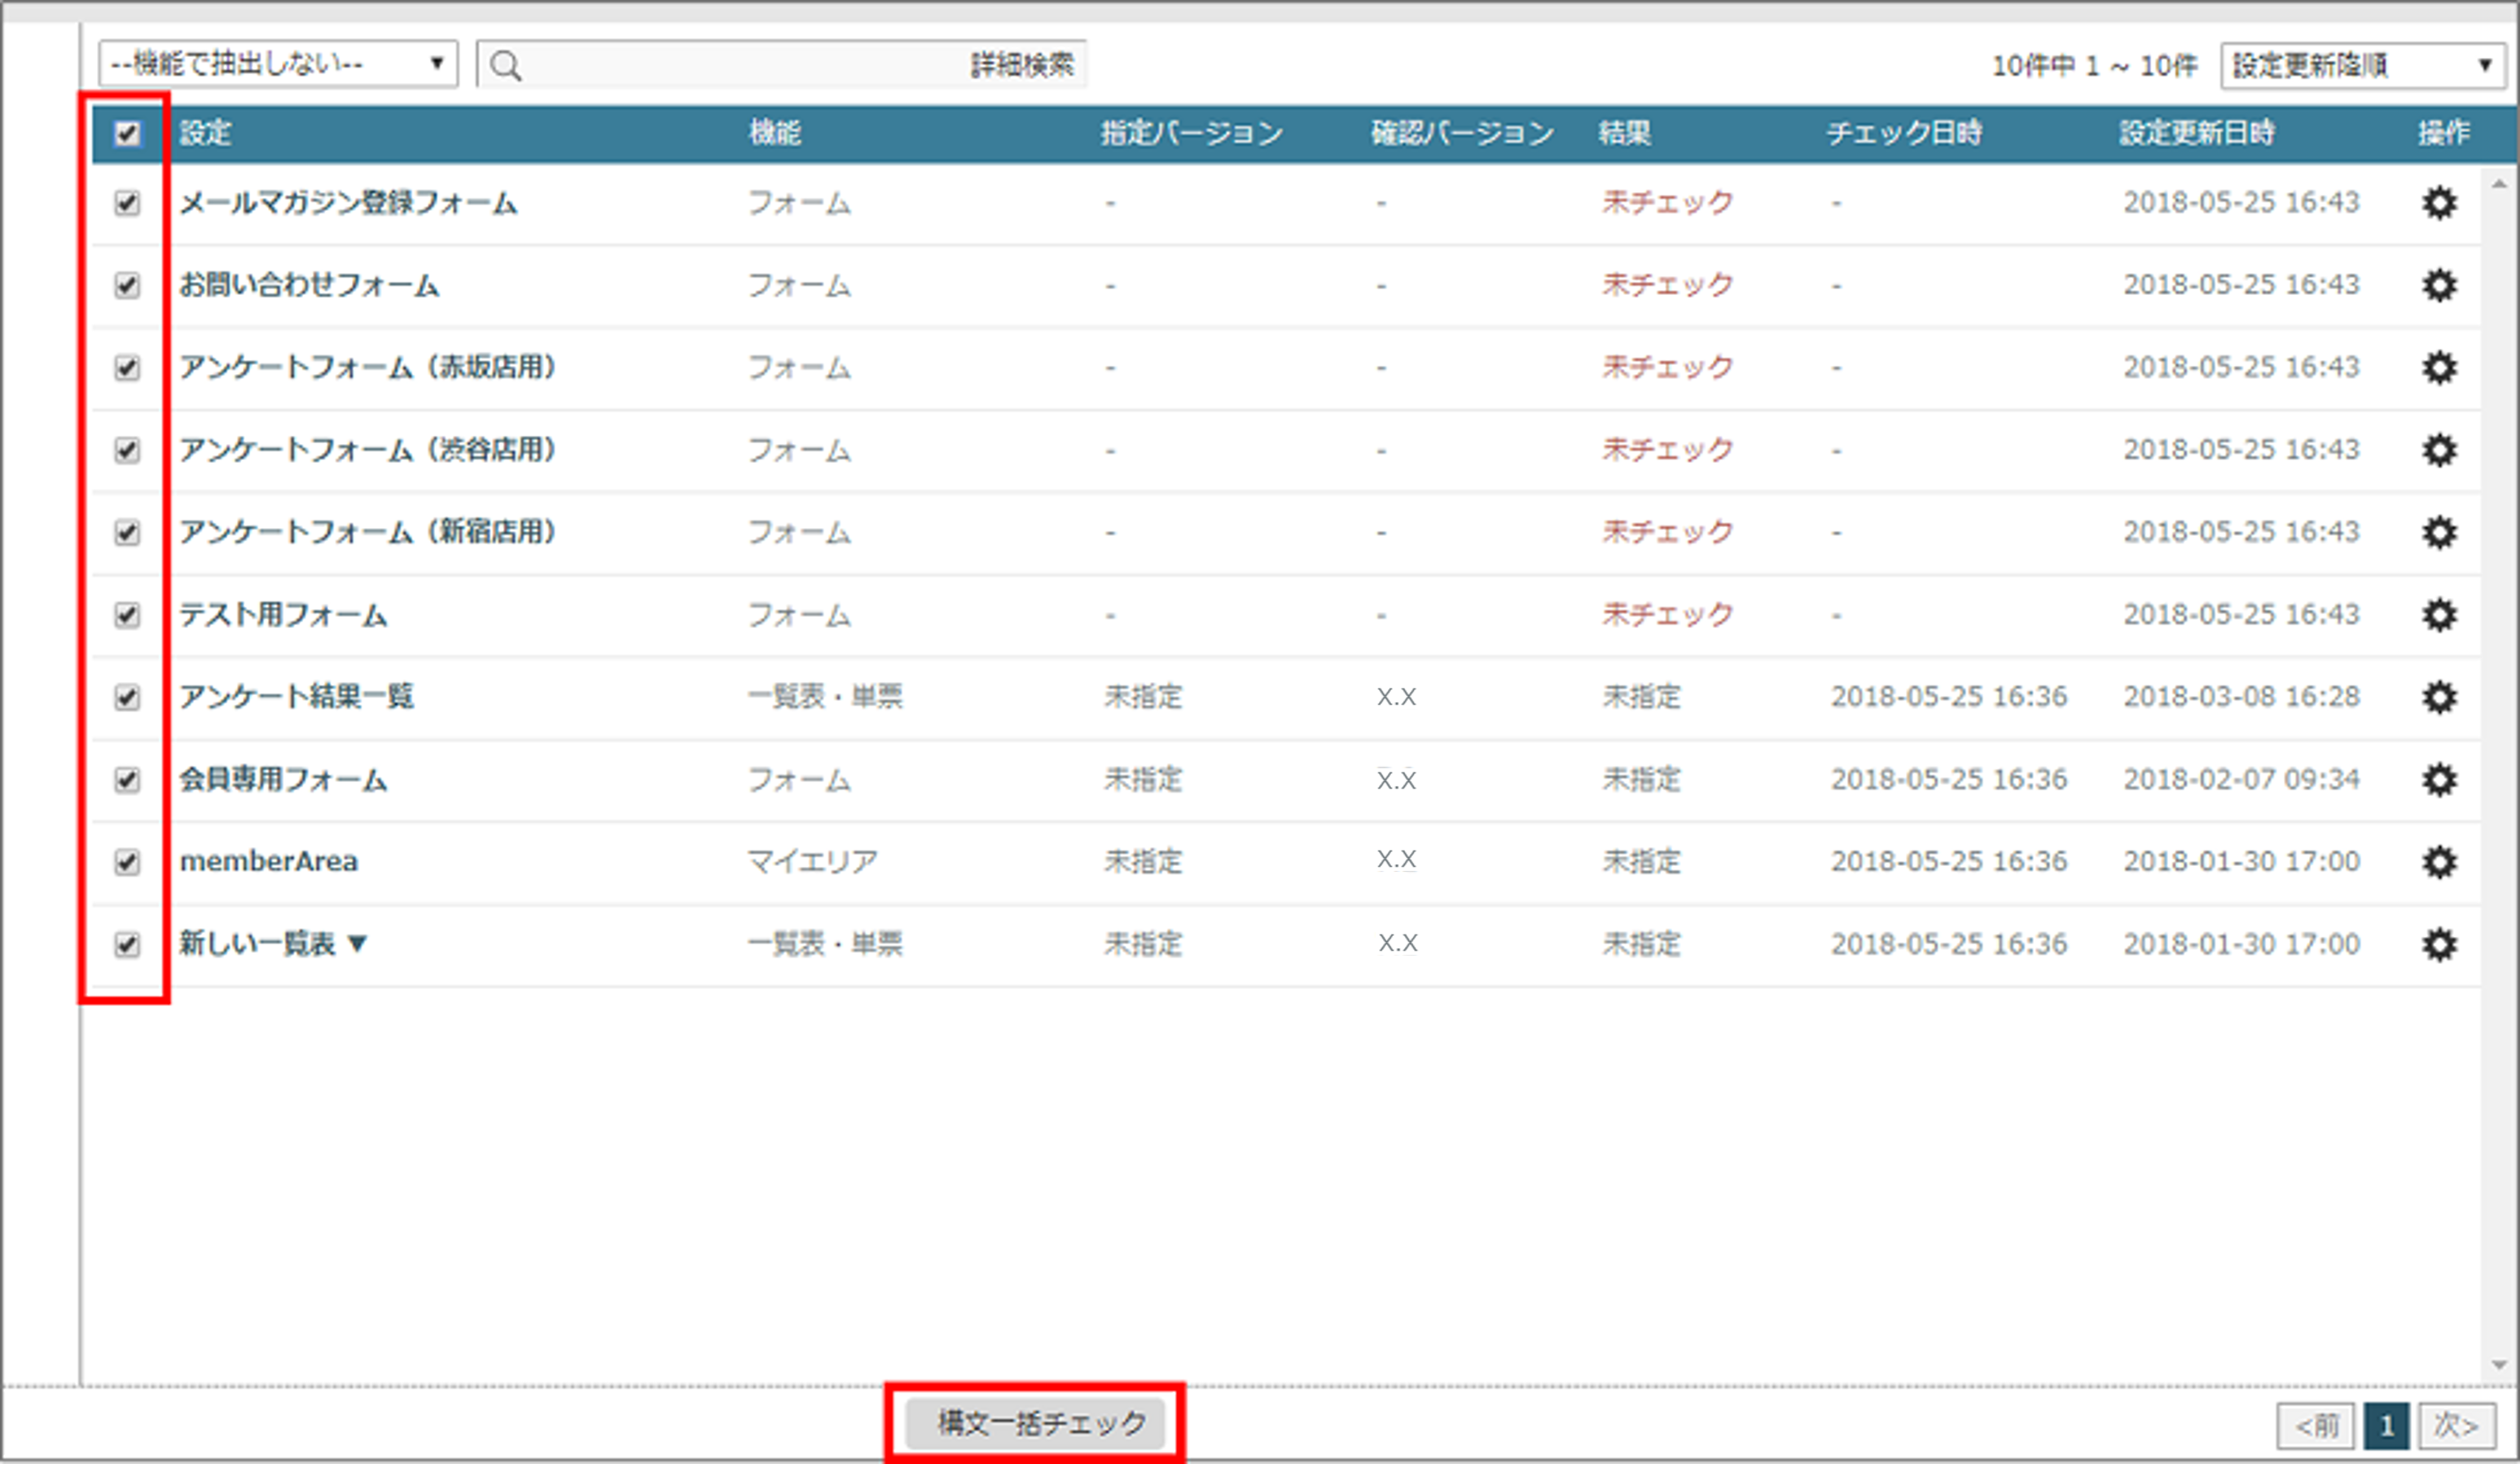
Task: Click the 確認バージョン column header
Action: tap(1462, 133)
